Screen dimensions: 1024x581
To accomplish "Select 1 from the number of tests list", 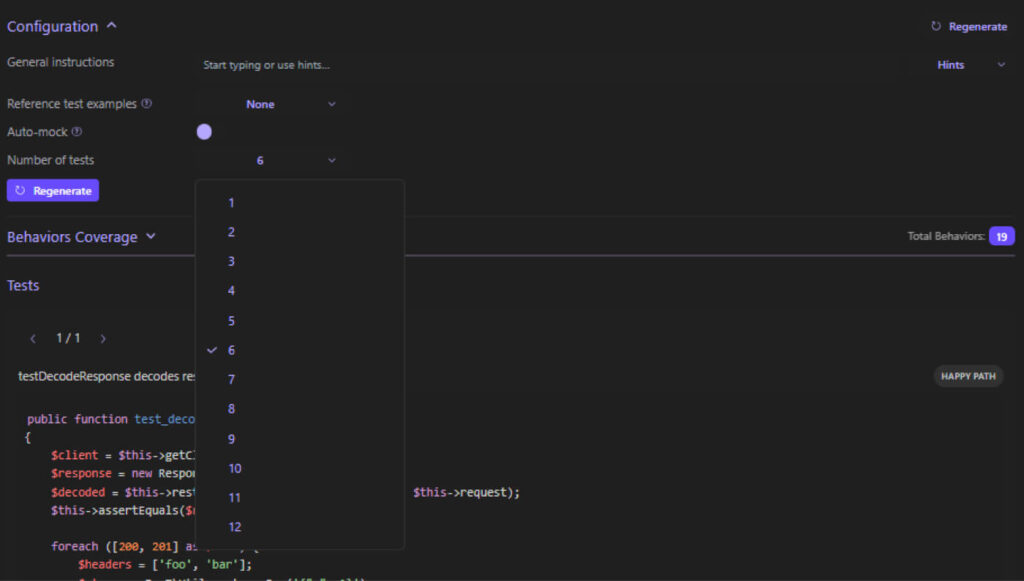I will point(231,202).
